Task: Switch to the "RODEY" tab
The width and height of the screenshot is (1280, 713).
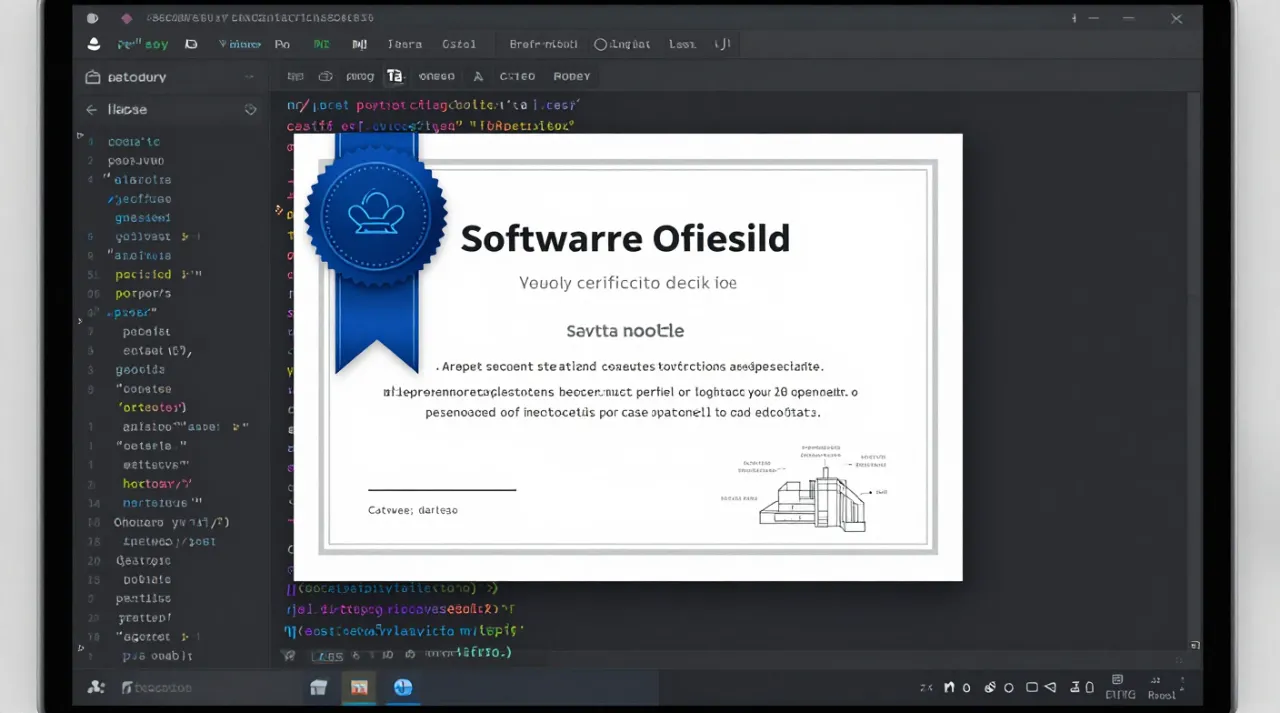Action: tap(572, 76)
